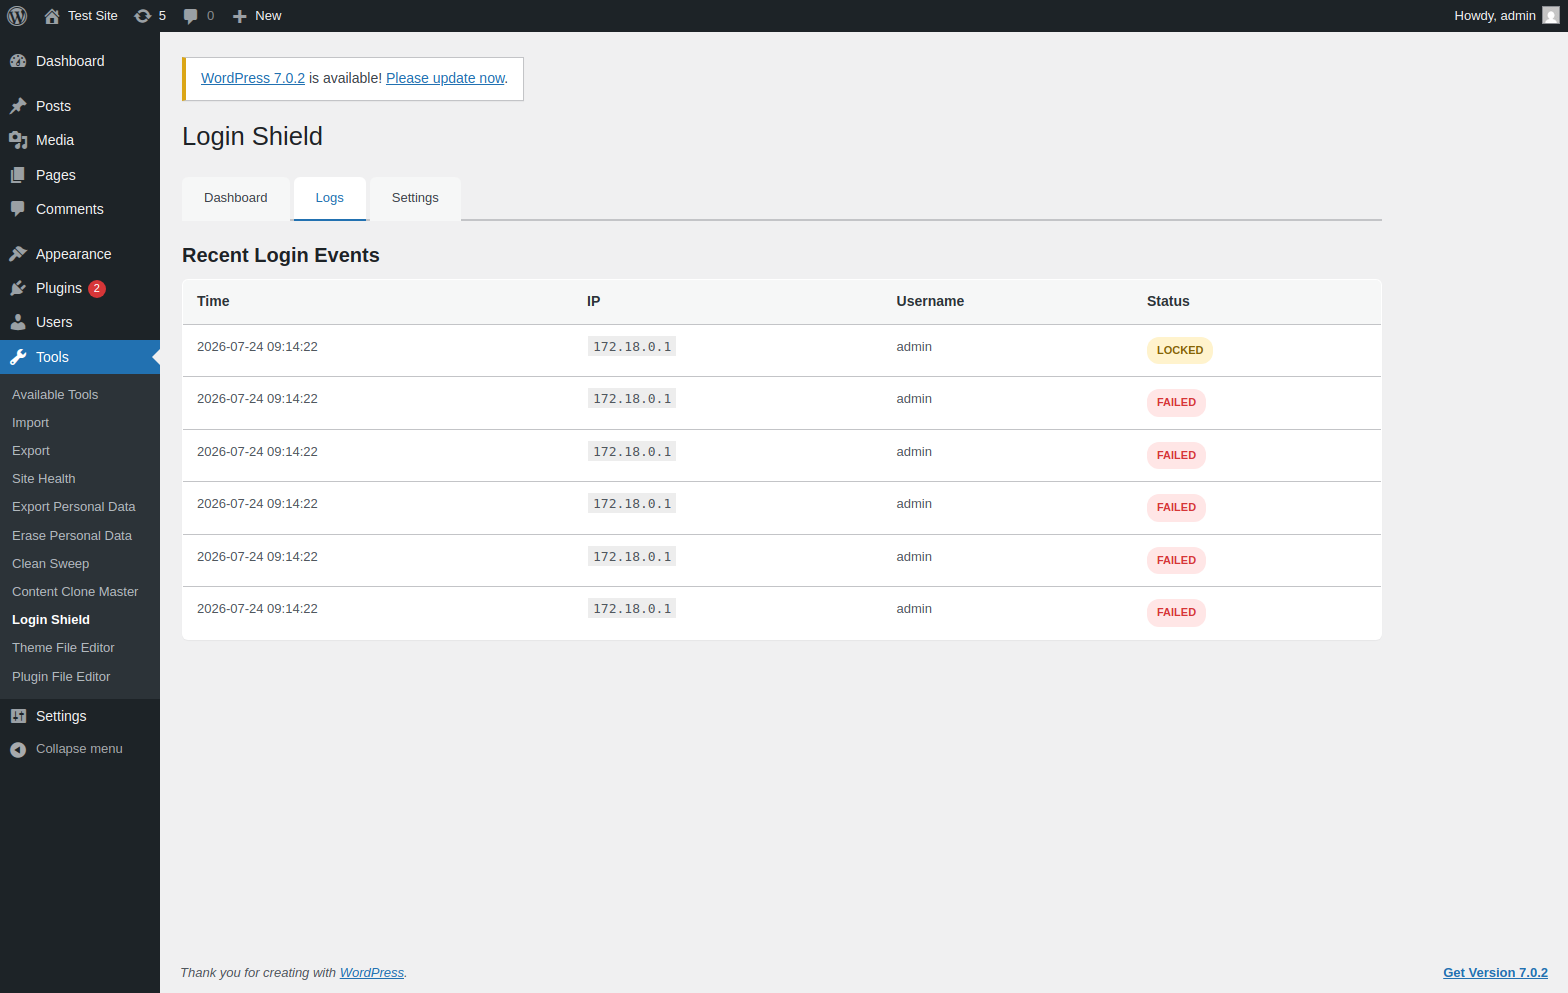1568x993 pixels.
Task: Open the Import submenu item
Action: [30, 423]
